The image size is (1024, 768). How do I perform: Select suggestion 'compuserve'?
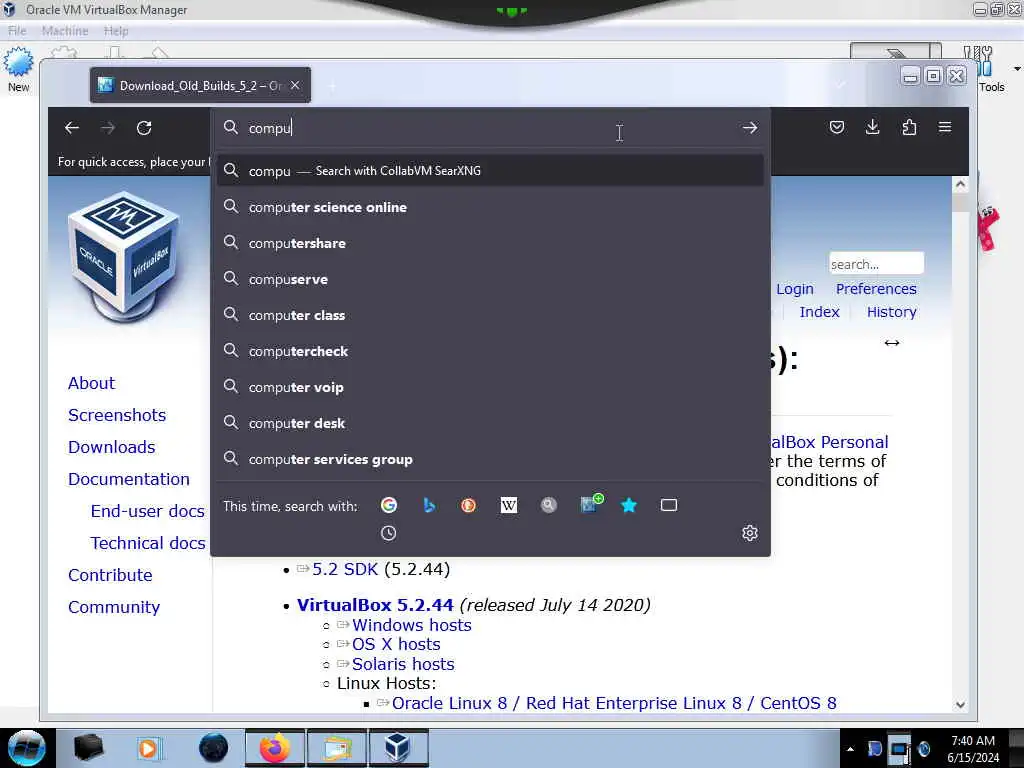490,279
